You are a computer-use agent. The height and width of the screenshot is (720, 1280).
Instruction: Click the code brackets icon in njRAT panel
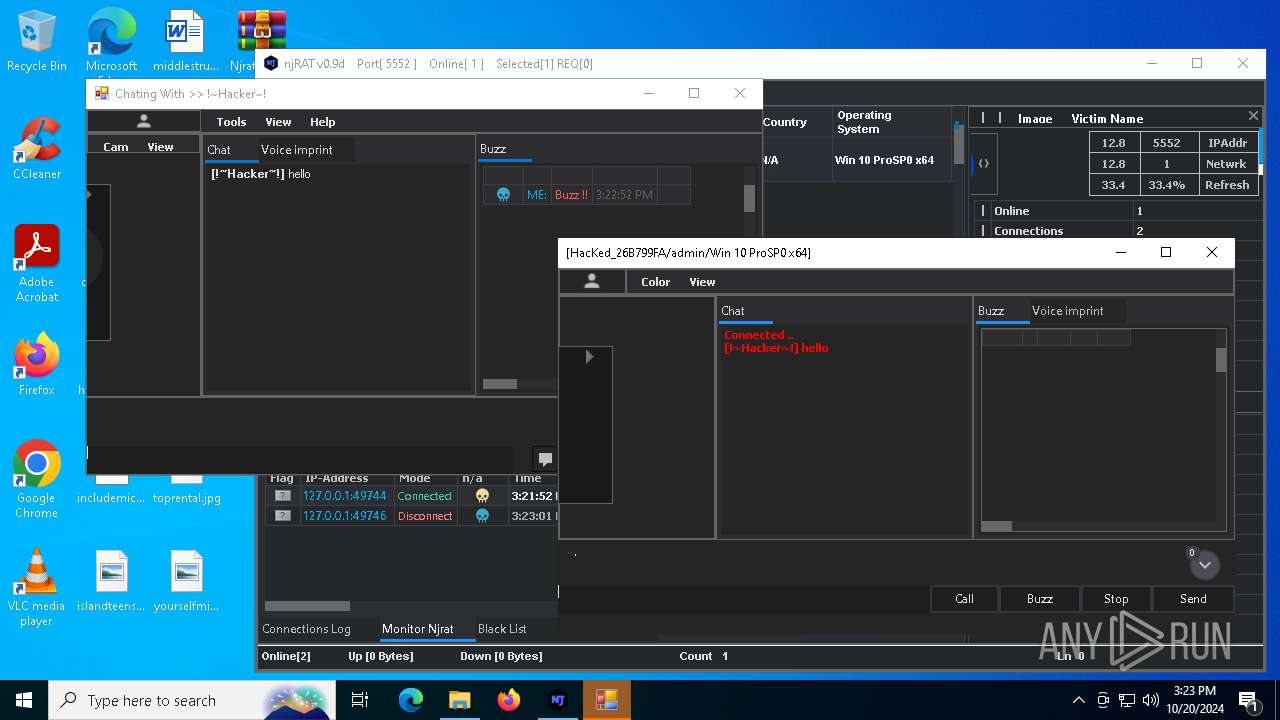coord(983,163)
